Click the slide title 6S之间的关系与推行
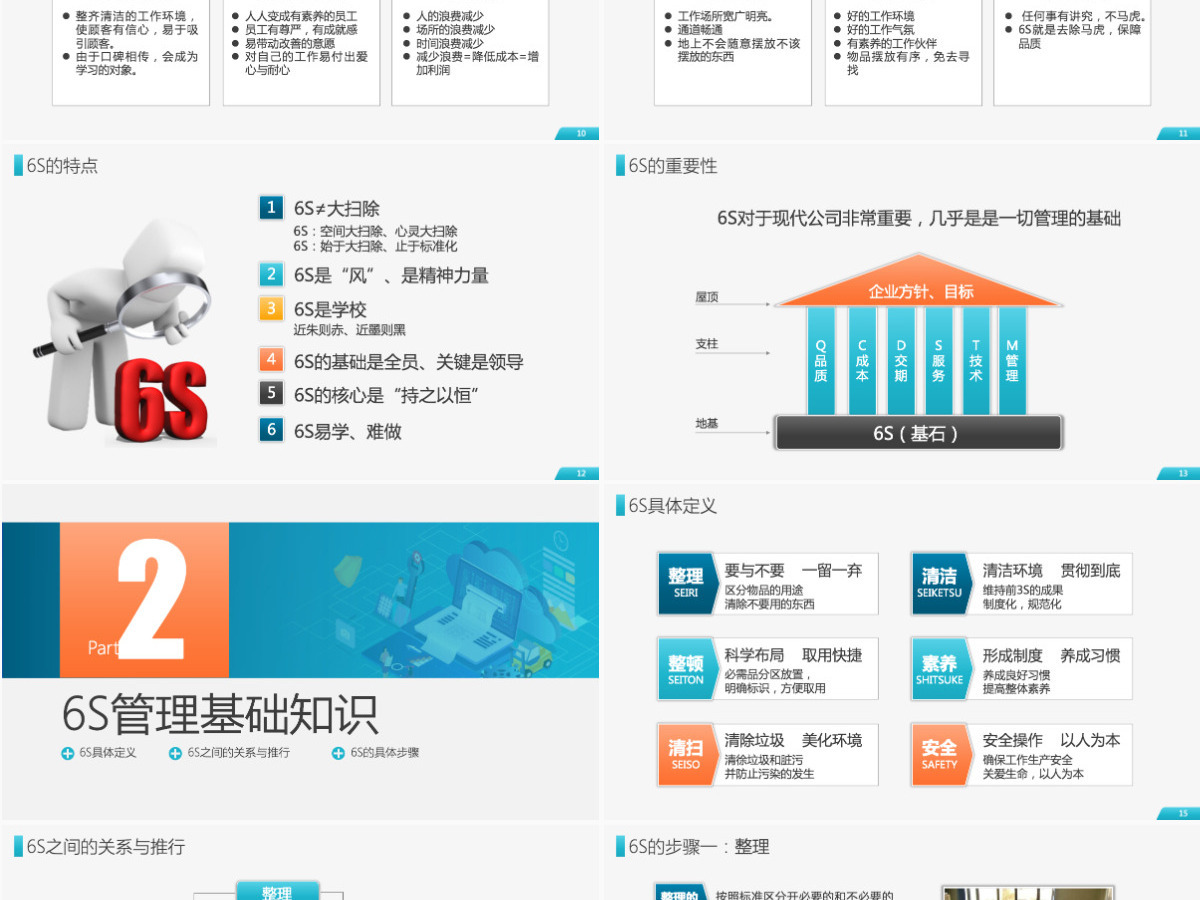 tap(105, 846)
